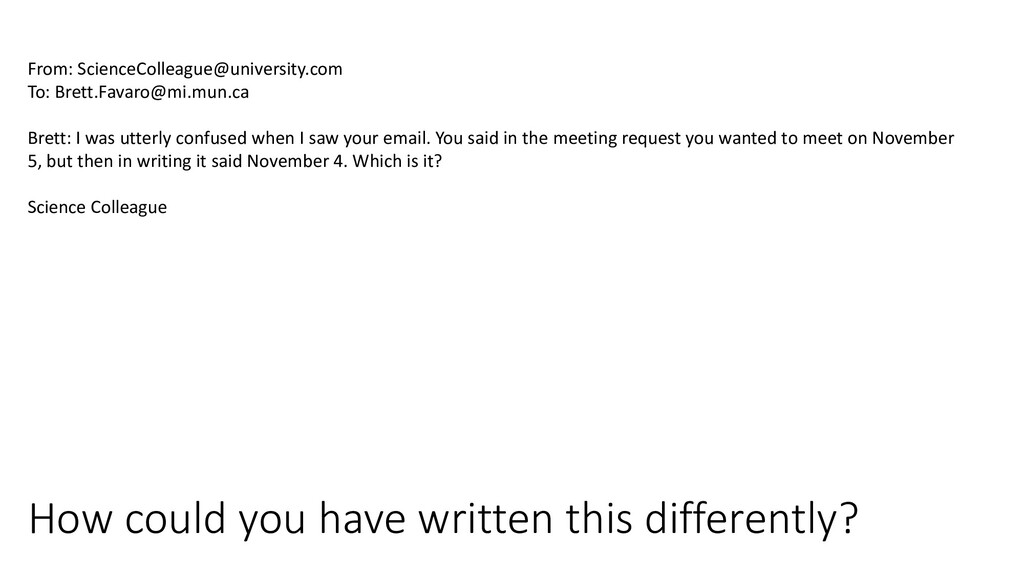Click the 'Science Colleague' signature line
1024x576 pixels.
coord(97,208)
